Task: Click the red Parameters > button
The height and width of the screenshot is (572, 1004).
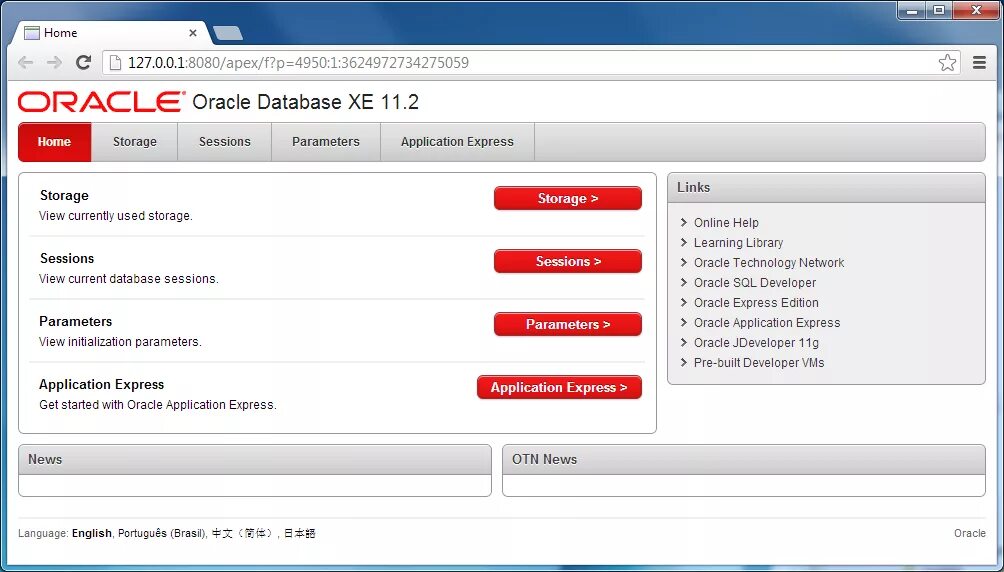Action: click(568, 324)
